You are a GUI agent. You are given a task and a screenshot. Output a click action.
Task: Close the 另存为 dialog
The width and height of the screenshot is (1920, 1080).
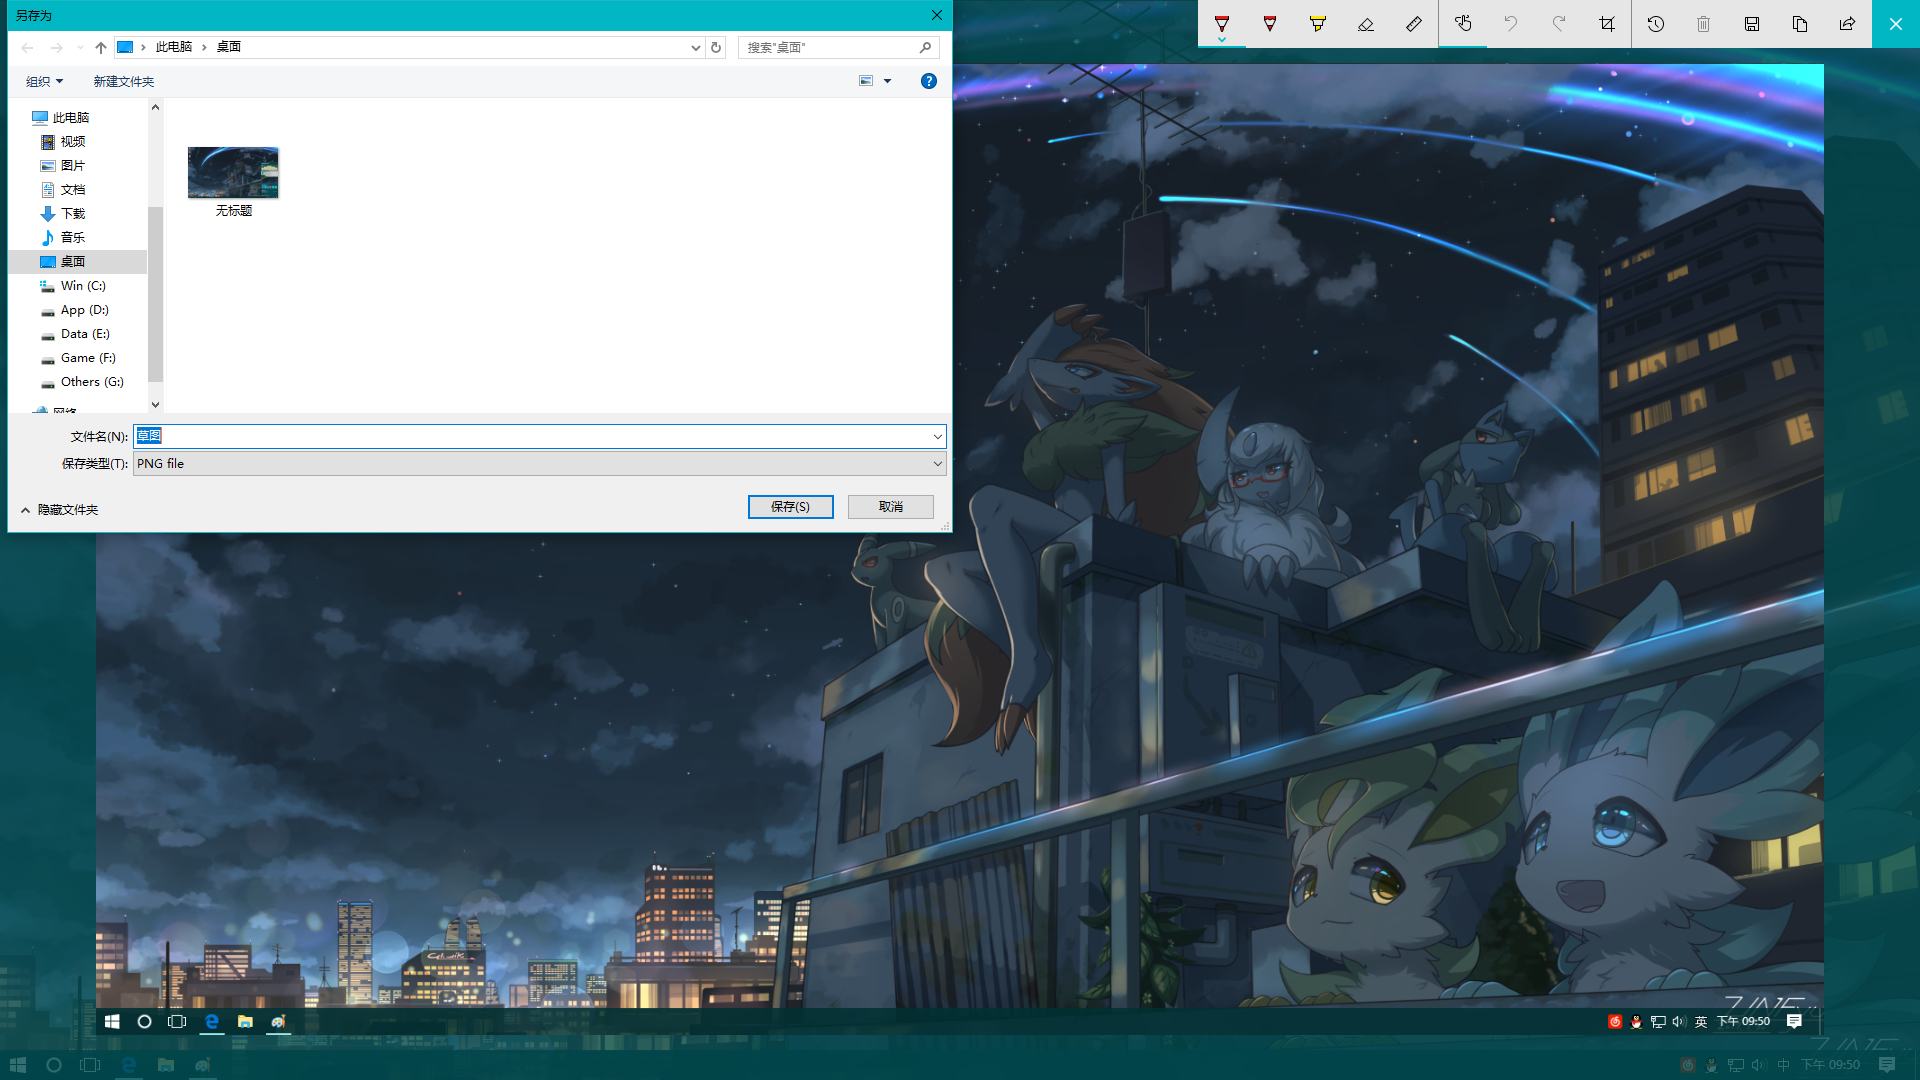[936, 15]
